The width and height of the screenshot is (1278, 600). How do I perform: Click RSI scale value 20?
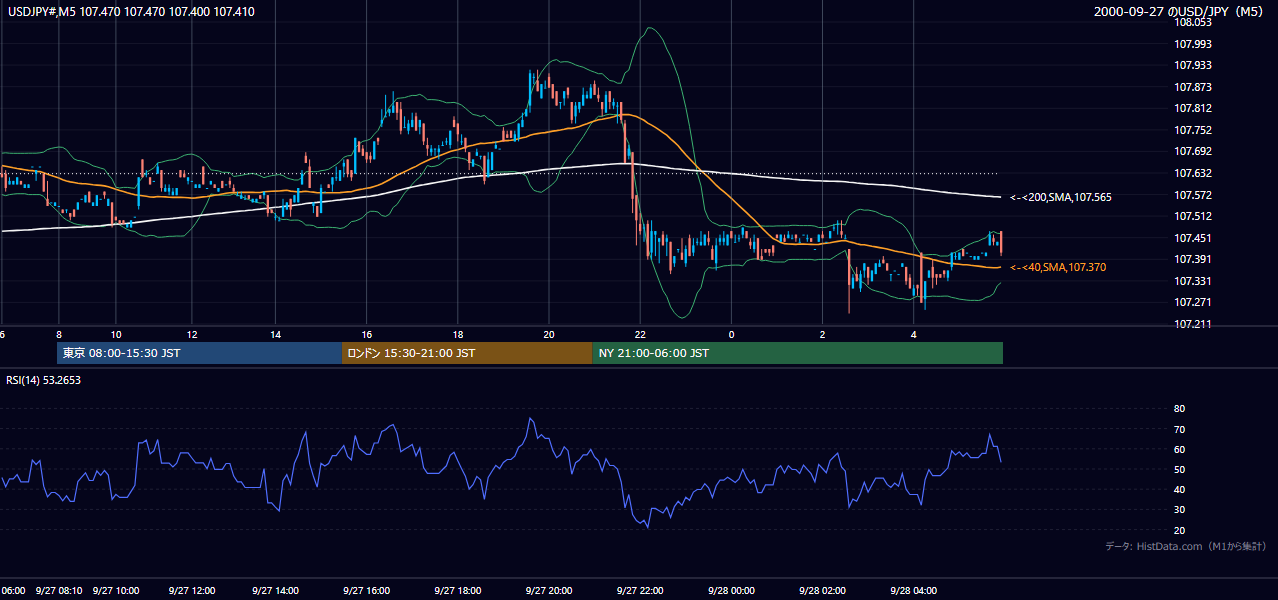1179,530
